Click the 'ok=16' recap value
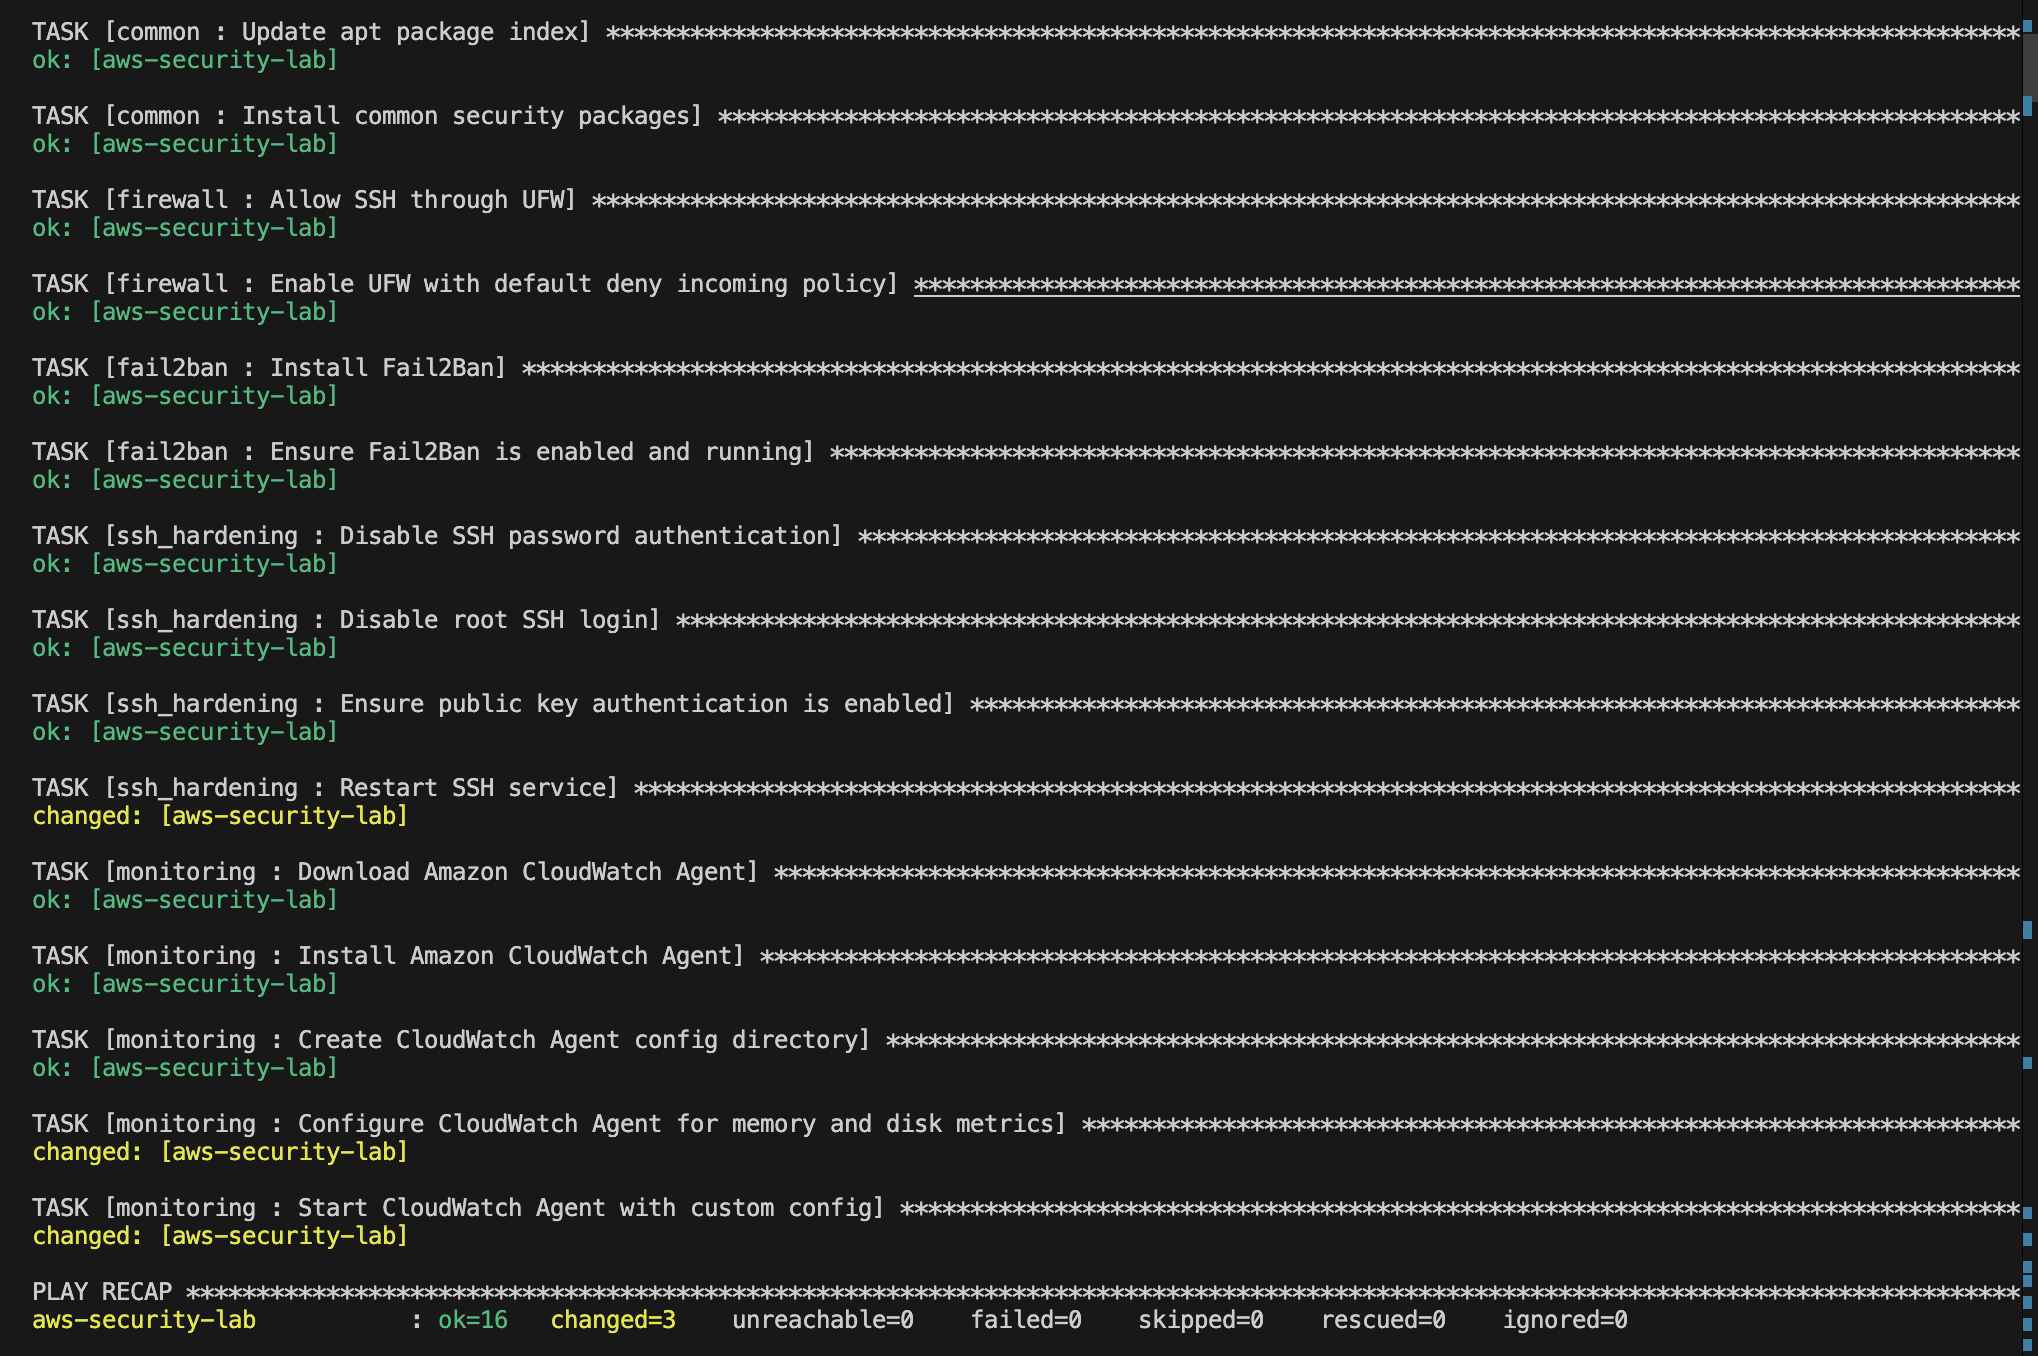The height and width of the screenshot is (1356, 2038). [x=473, y=1320]
